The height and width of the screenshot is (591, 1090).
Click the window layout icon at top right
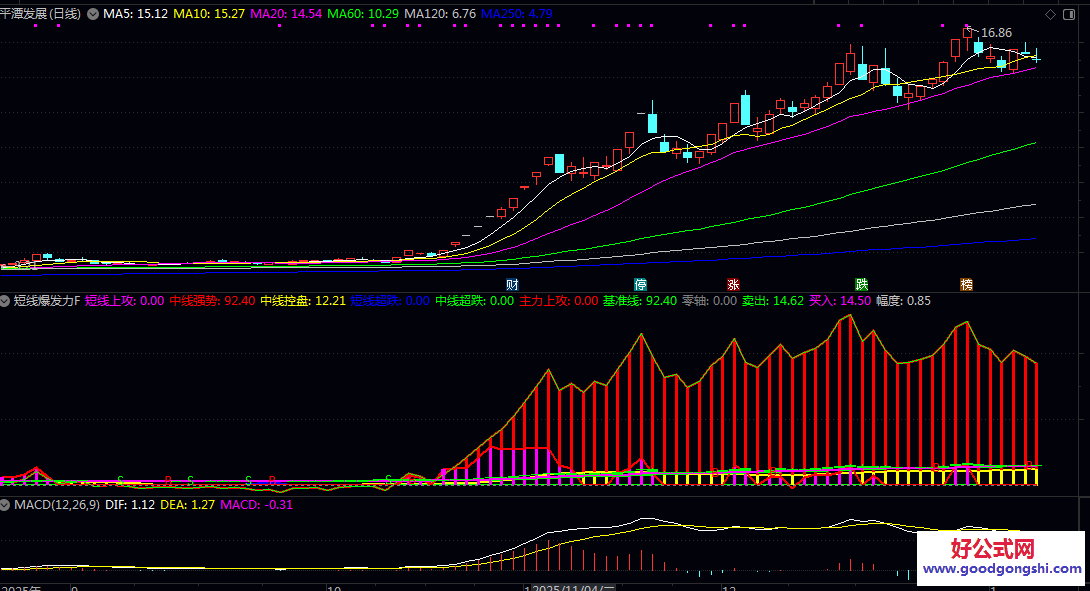(x=1069, y=15)
